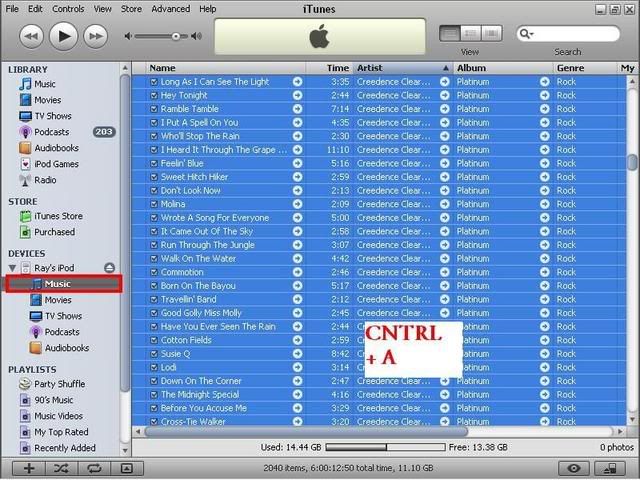
Task: Create a new playlist with plus button
Action: [x=29, y=469]
